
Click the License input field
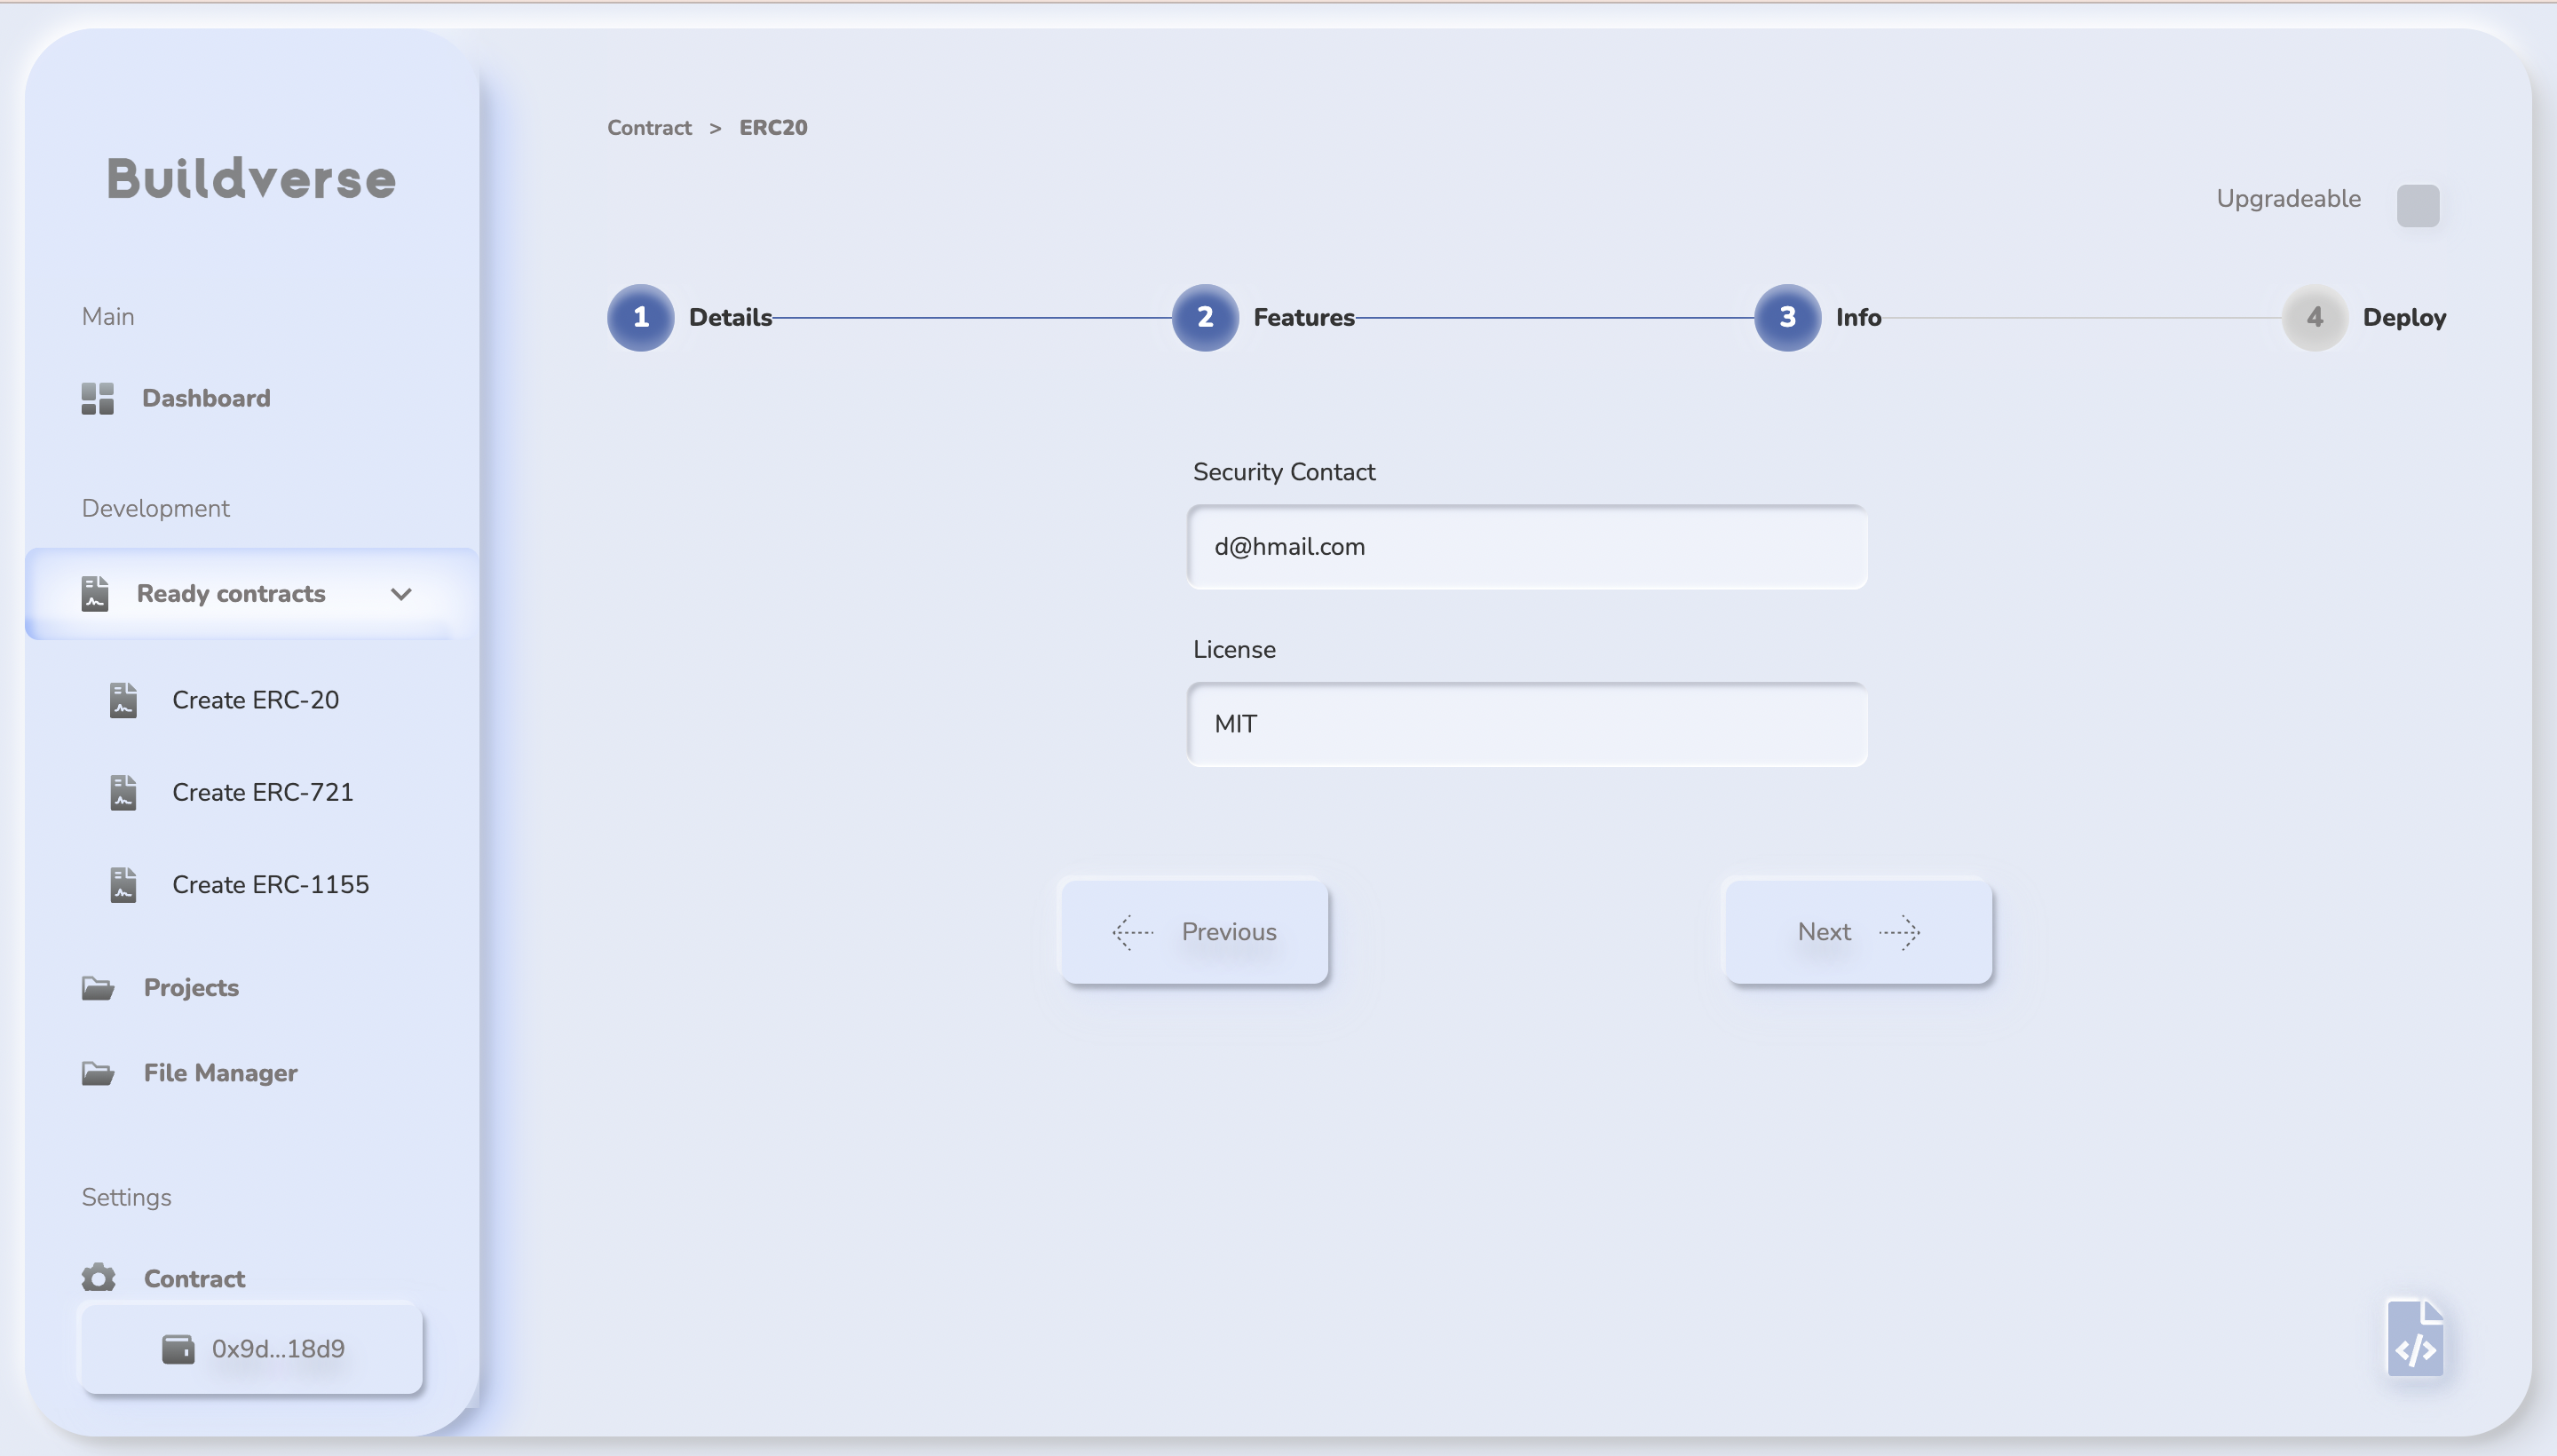(1526, 724)
